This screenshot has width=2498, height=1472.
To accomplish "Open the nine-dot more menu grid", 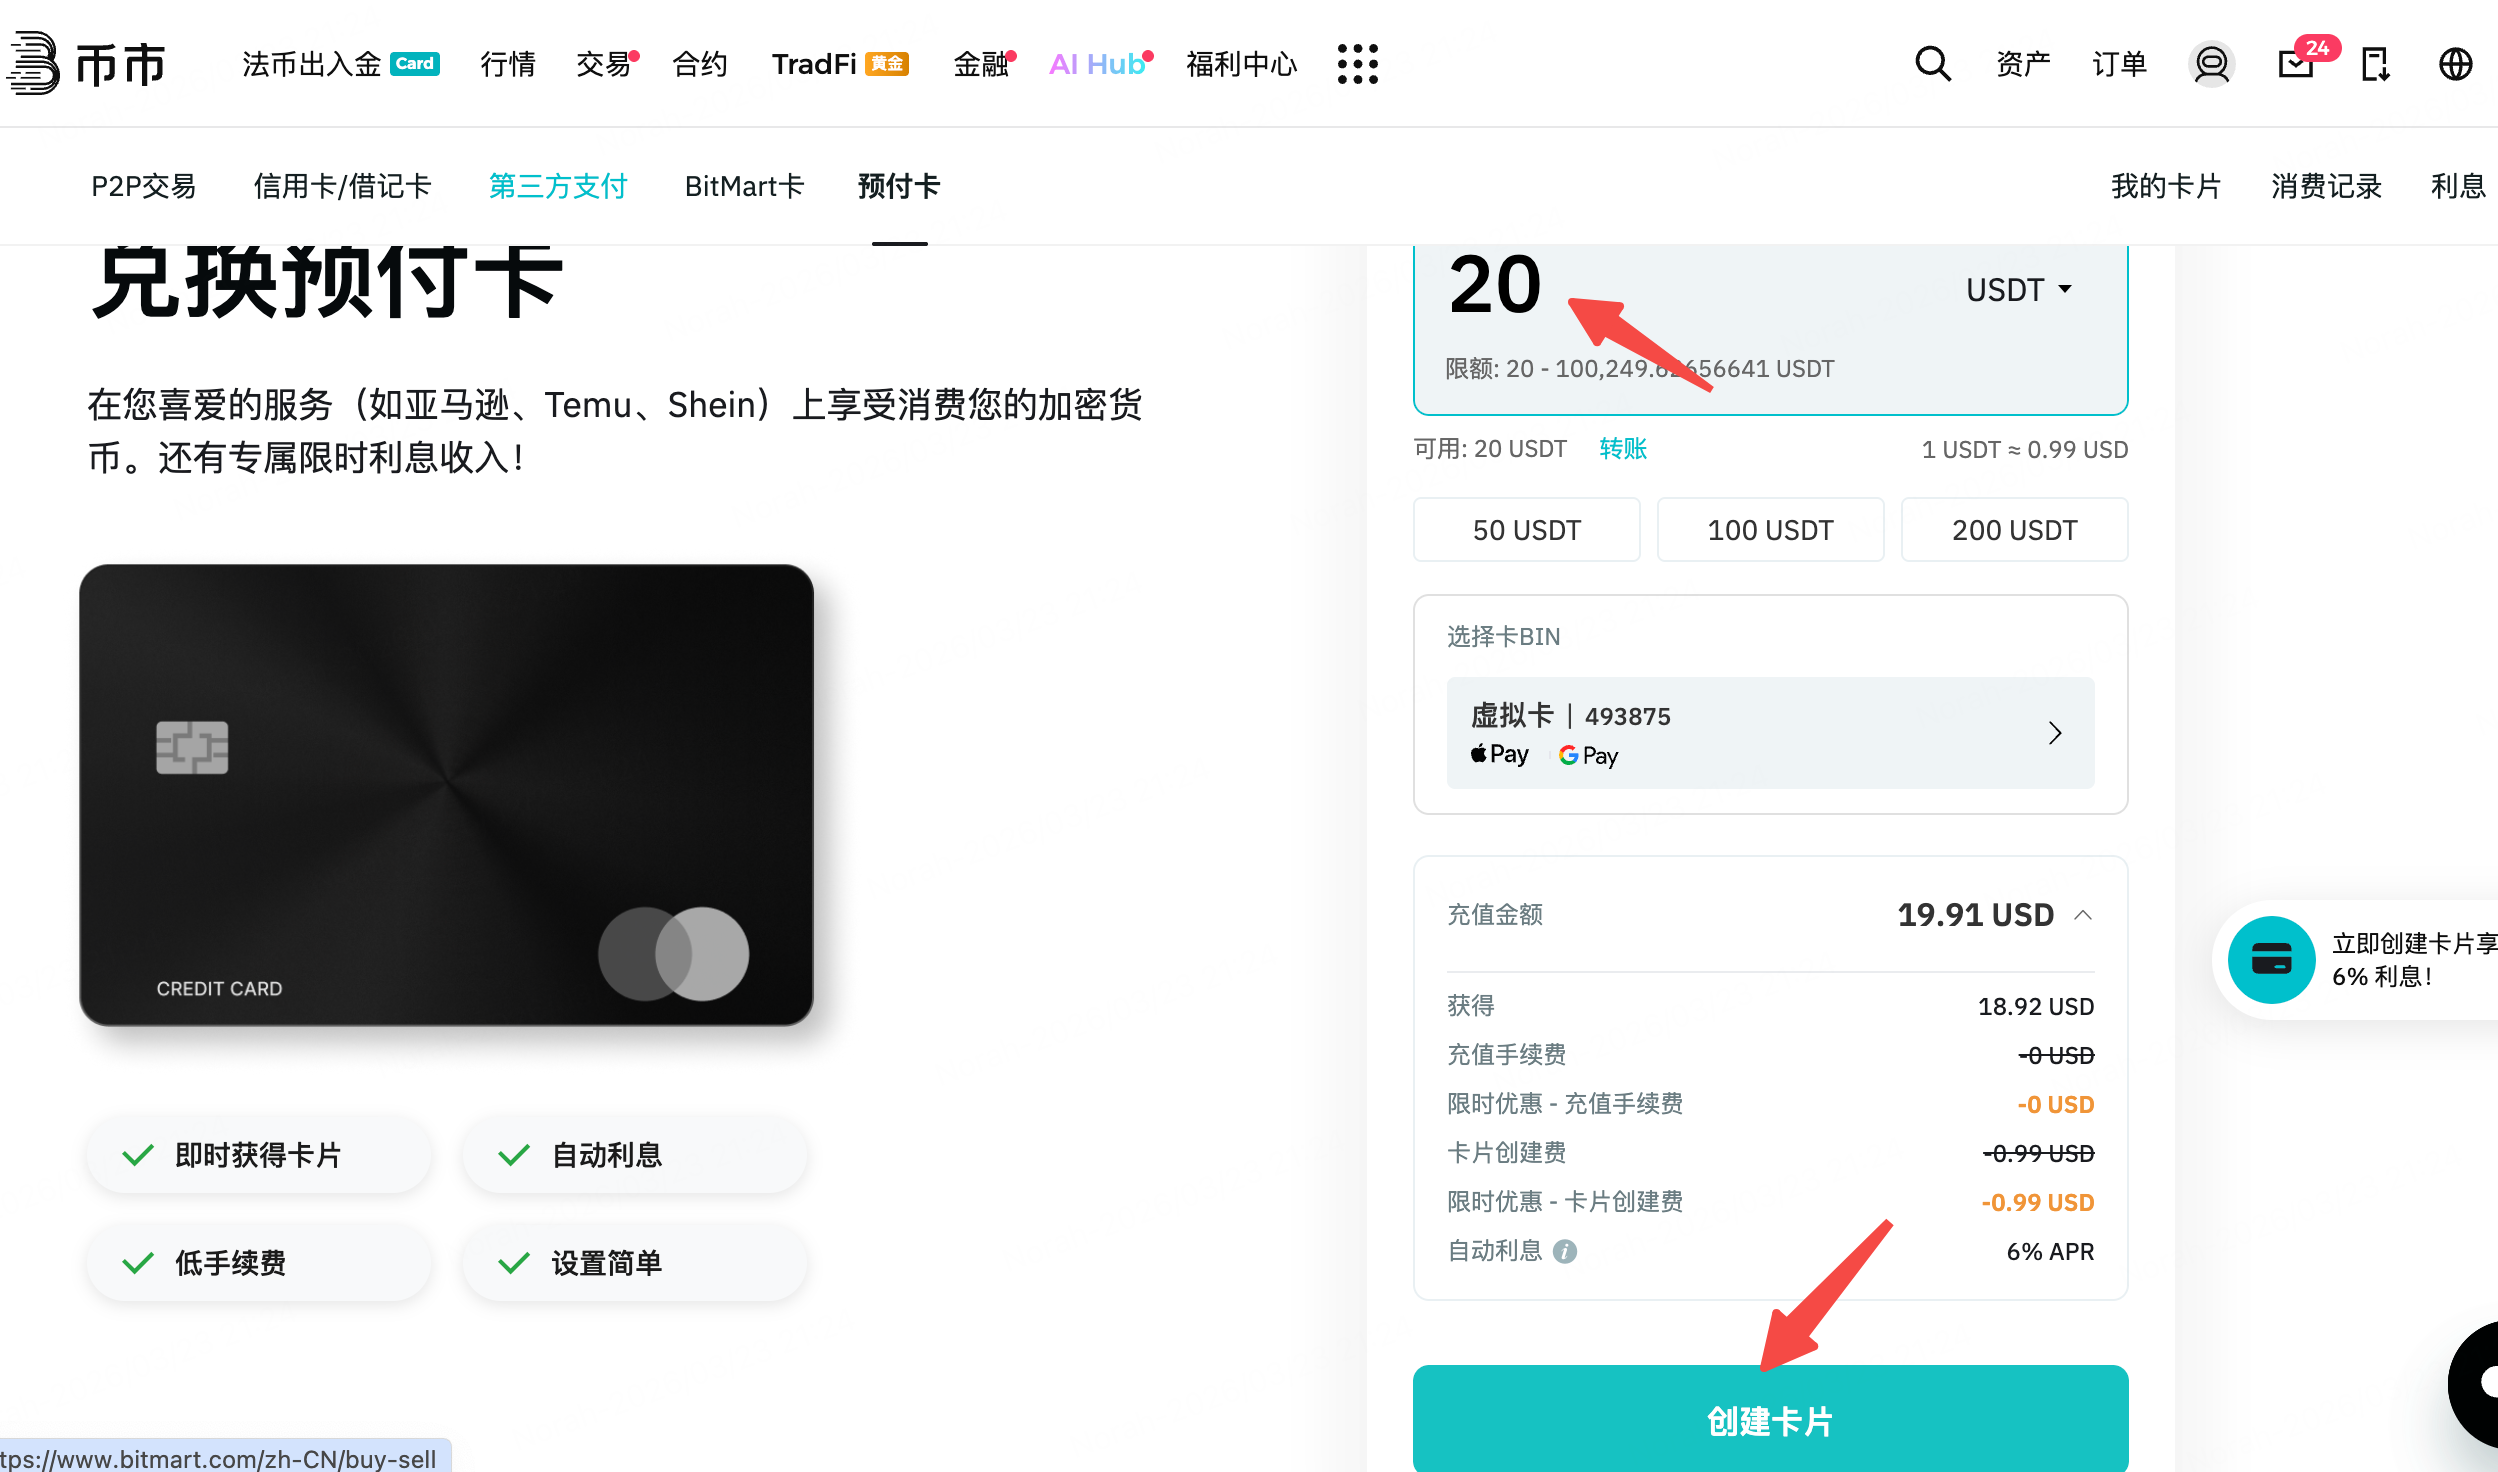I will (1357, 64).
